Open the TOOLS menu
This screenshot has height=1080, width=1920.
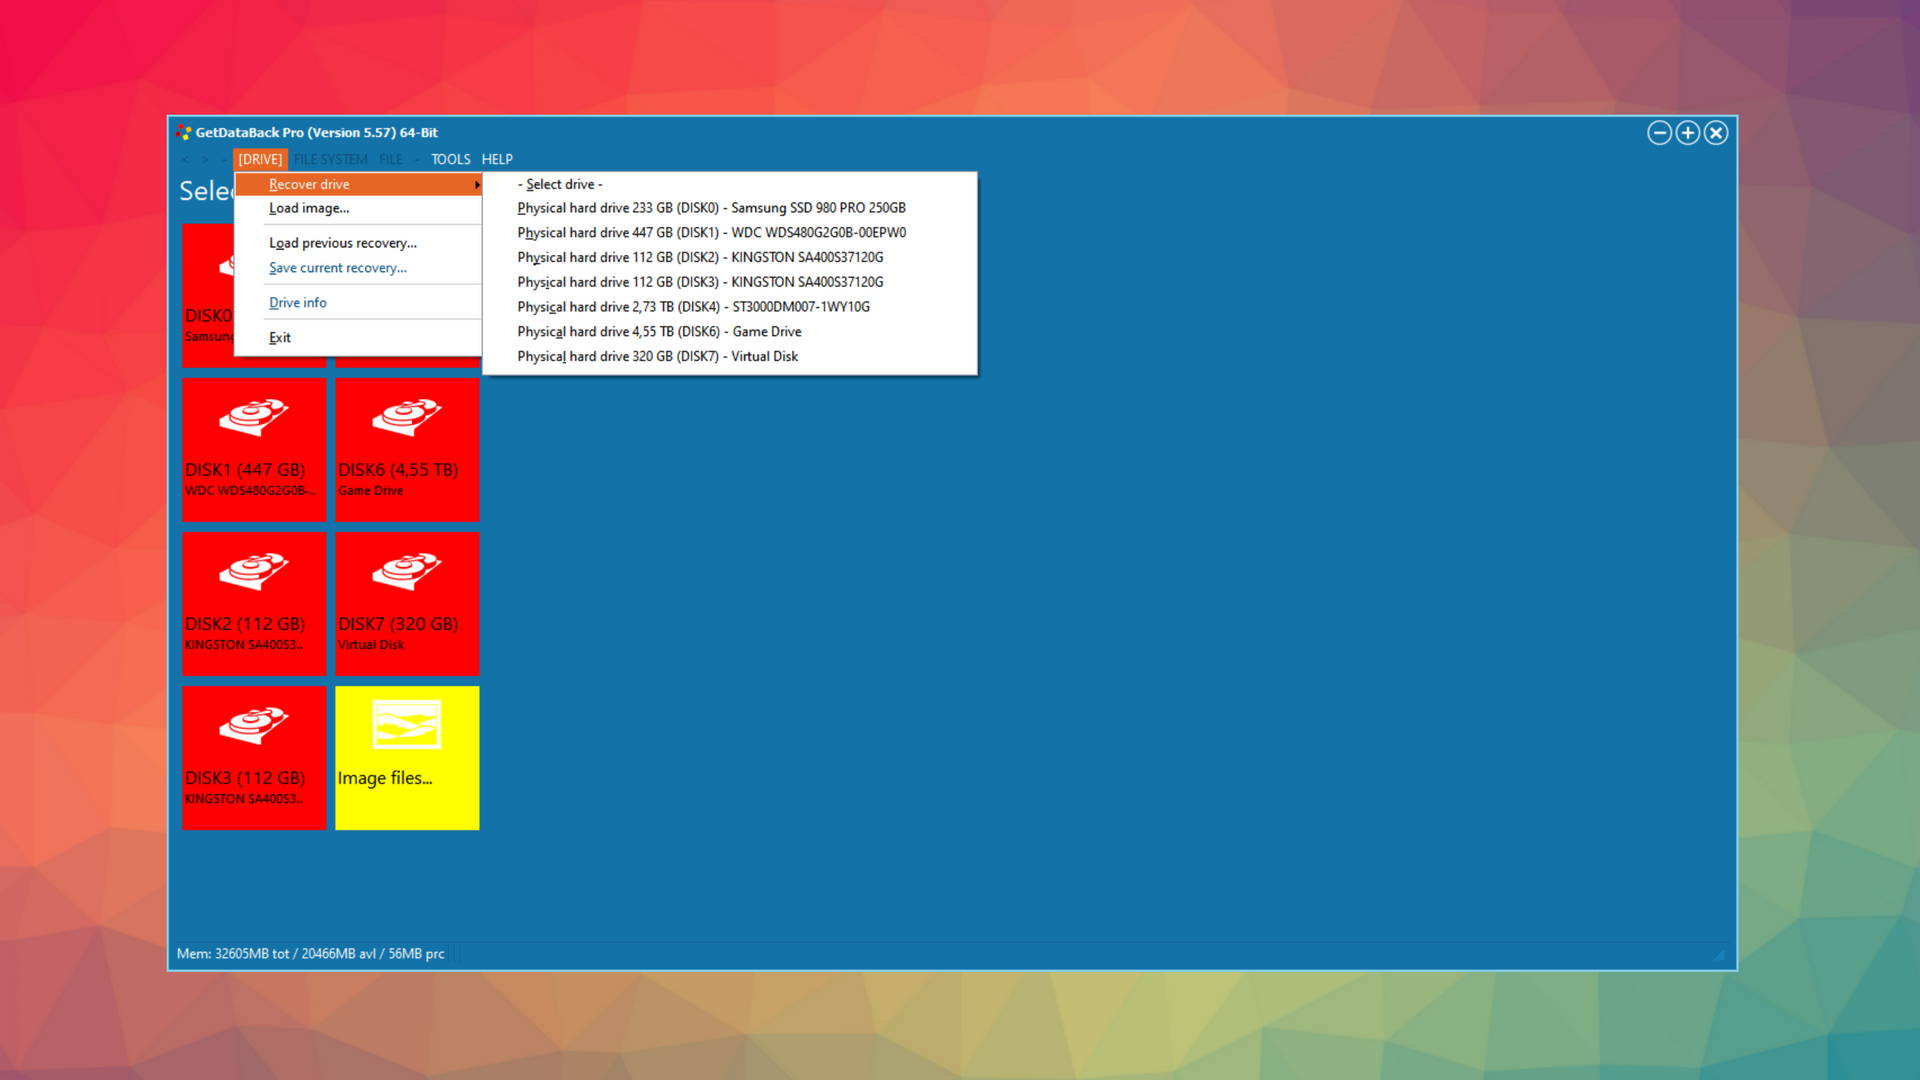click(450, 159)
